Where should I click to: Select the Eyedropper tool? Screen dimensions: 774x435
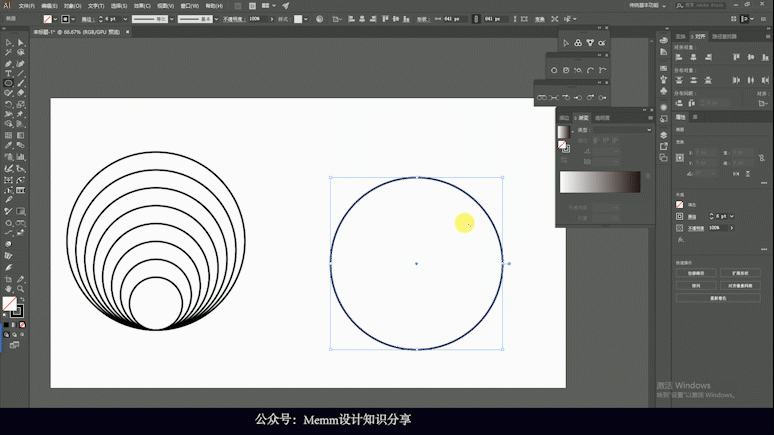(8, 146)
